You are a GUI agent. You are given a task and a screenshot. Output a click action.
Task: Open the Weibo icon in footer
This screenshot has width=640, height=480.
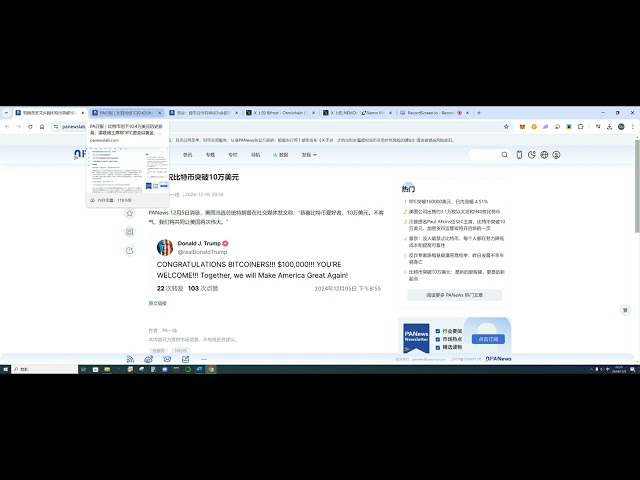(x=149, y=359)
